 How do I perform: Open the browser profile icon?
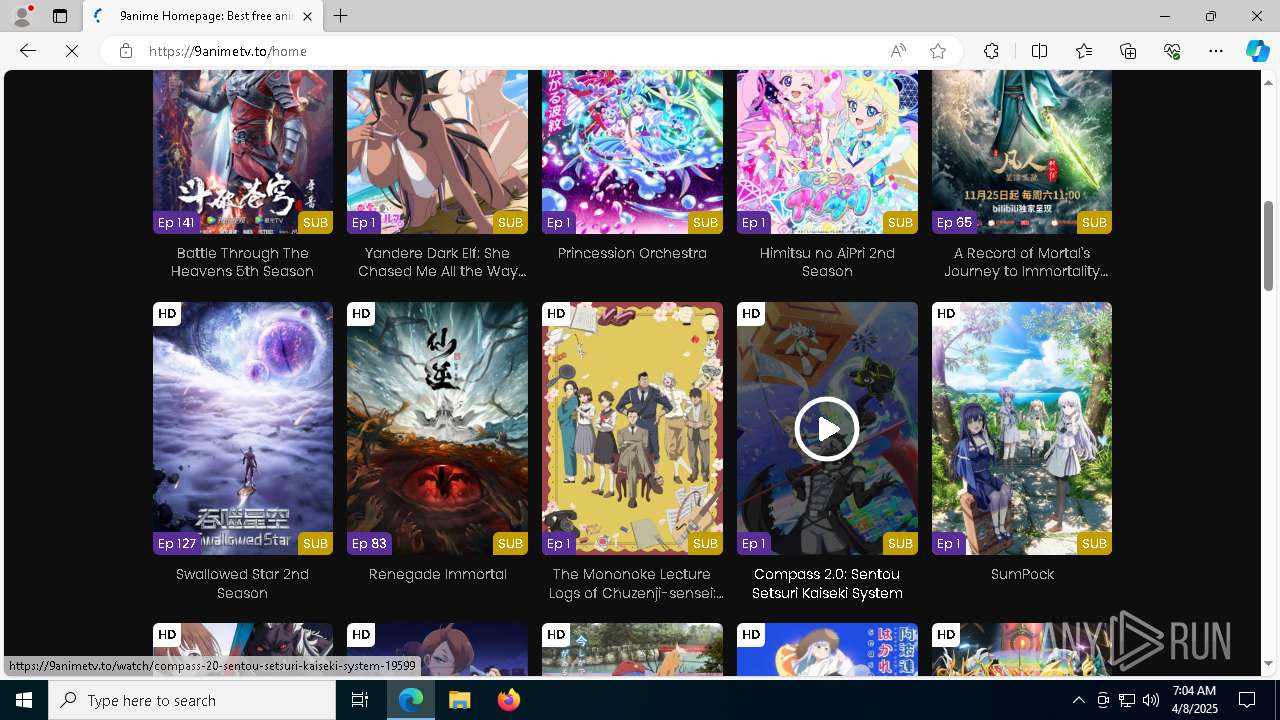click(x=21, y=16)
